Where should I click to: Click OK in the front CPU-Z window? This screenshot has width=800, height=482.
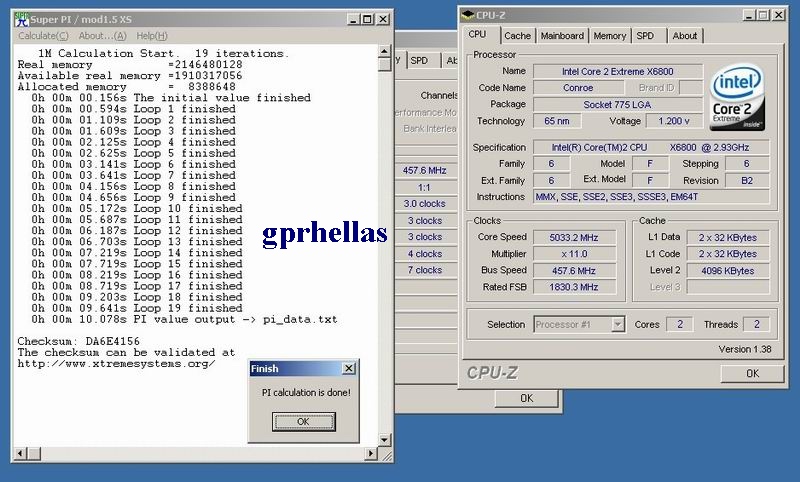point(753,373)
